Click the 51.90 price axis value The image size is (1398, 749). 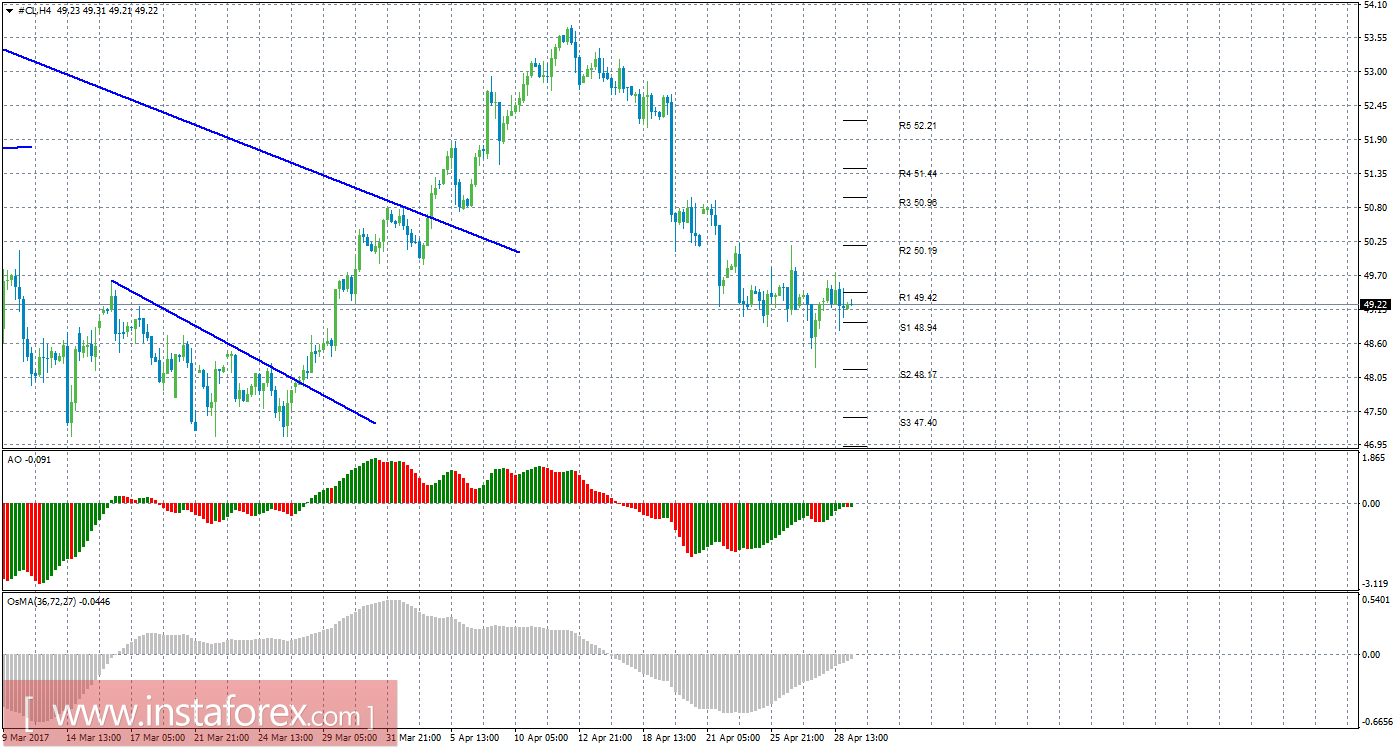1374,140
